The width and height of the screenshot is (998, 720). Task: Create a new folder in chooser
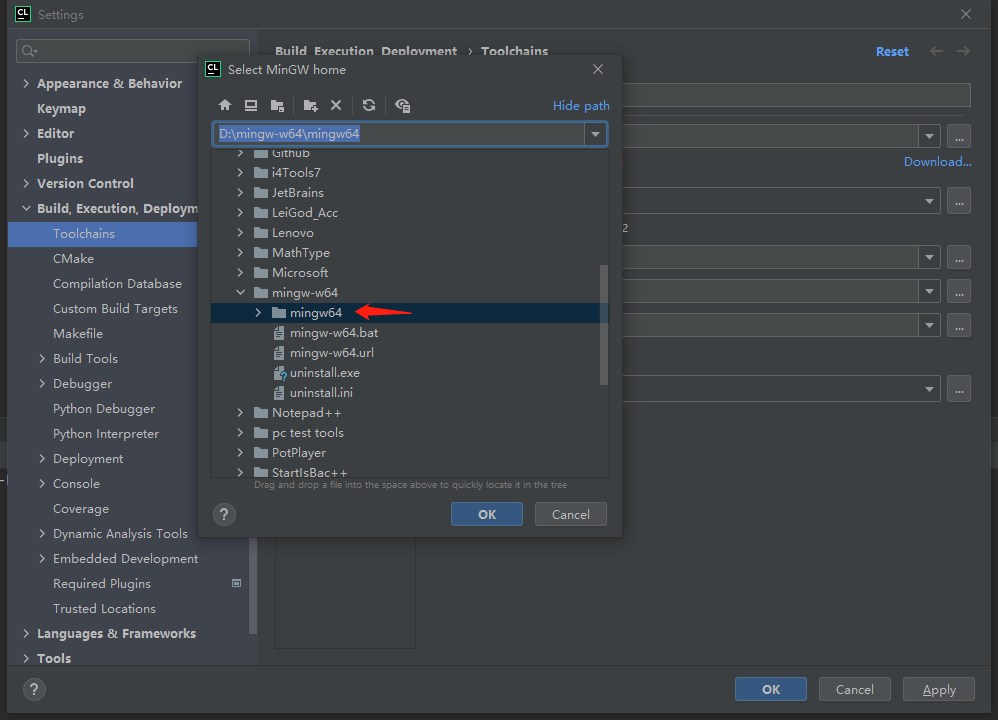tap(310, 105)
